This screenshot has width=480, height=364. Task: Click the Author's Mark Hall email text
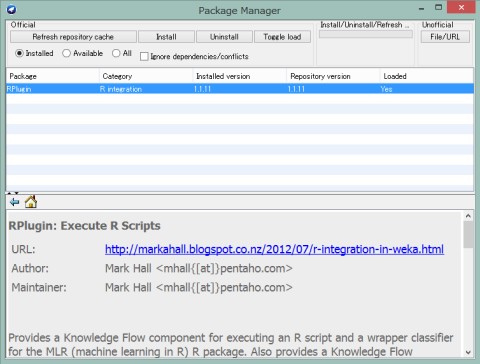point(199,268)
